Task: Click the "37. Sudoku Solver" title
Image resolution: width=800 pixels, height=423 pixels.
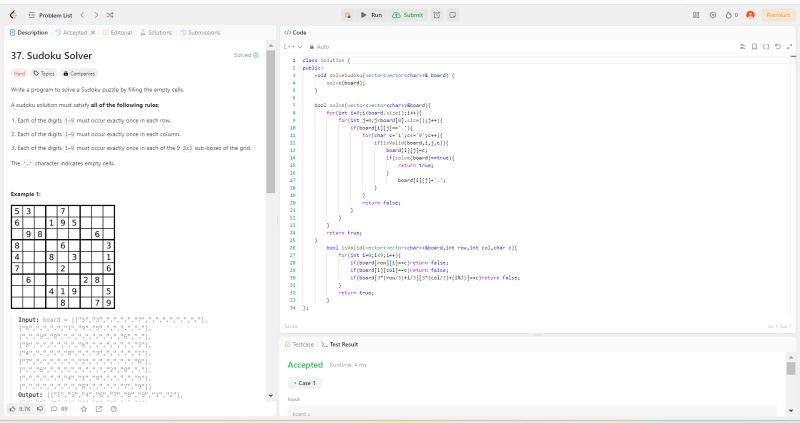Action: coord(52,56)
